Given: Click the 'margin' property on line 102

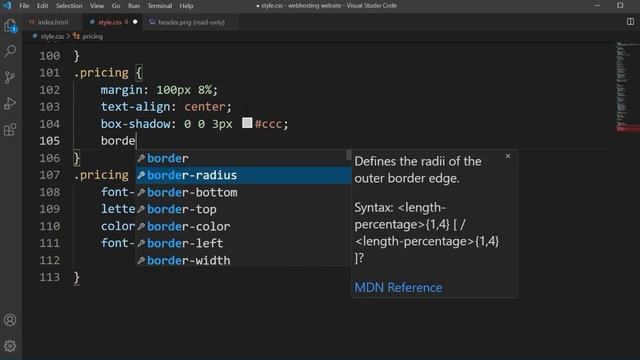Looking at the screenshot, I should coord(122,90).
